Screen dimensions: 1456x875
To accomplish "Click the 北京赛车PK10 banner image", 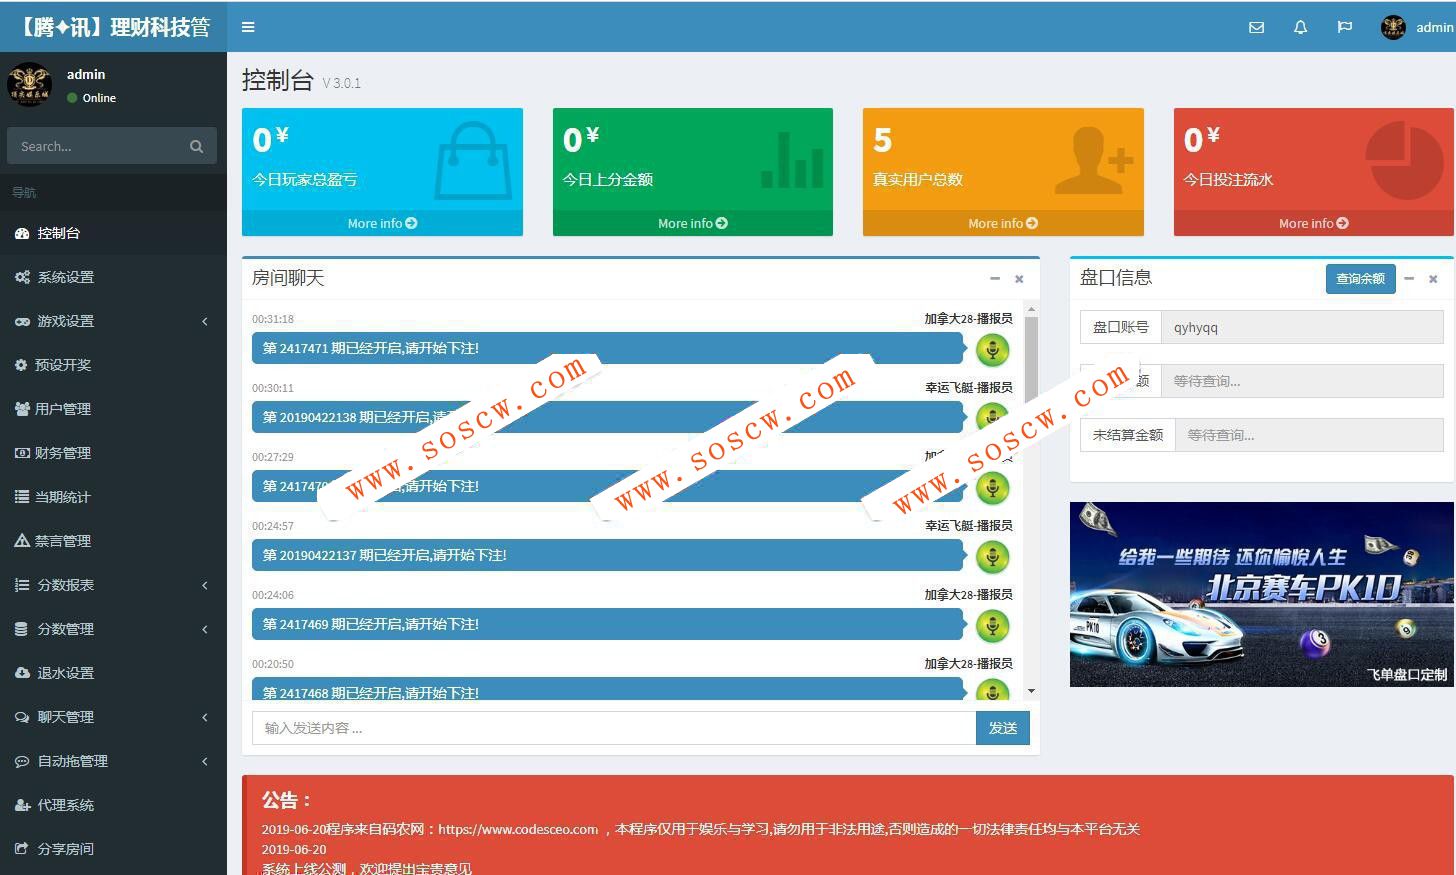I will point(1262,594).
